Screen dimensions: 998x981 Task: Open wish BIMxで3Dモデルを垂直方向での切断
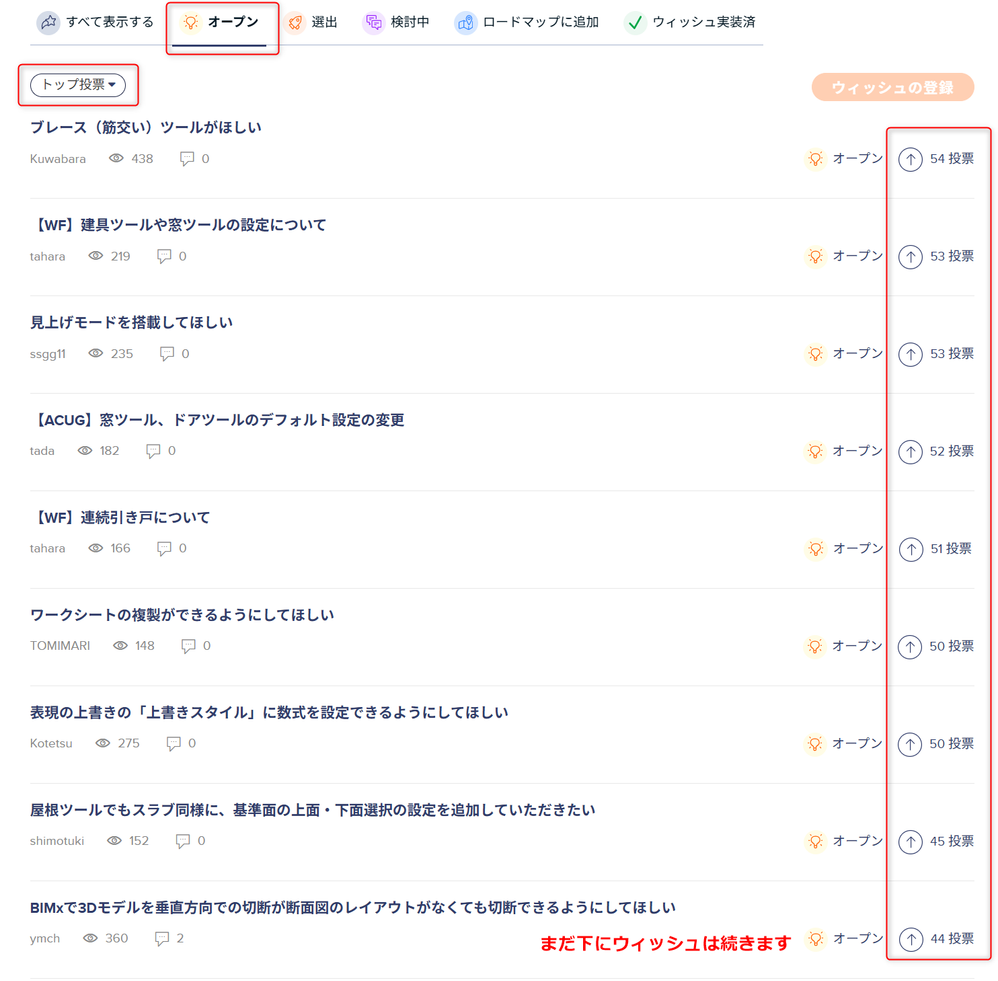pos(353,907)
